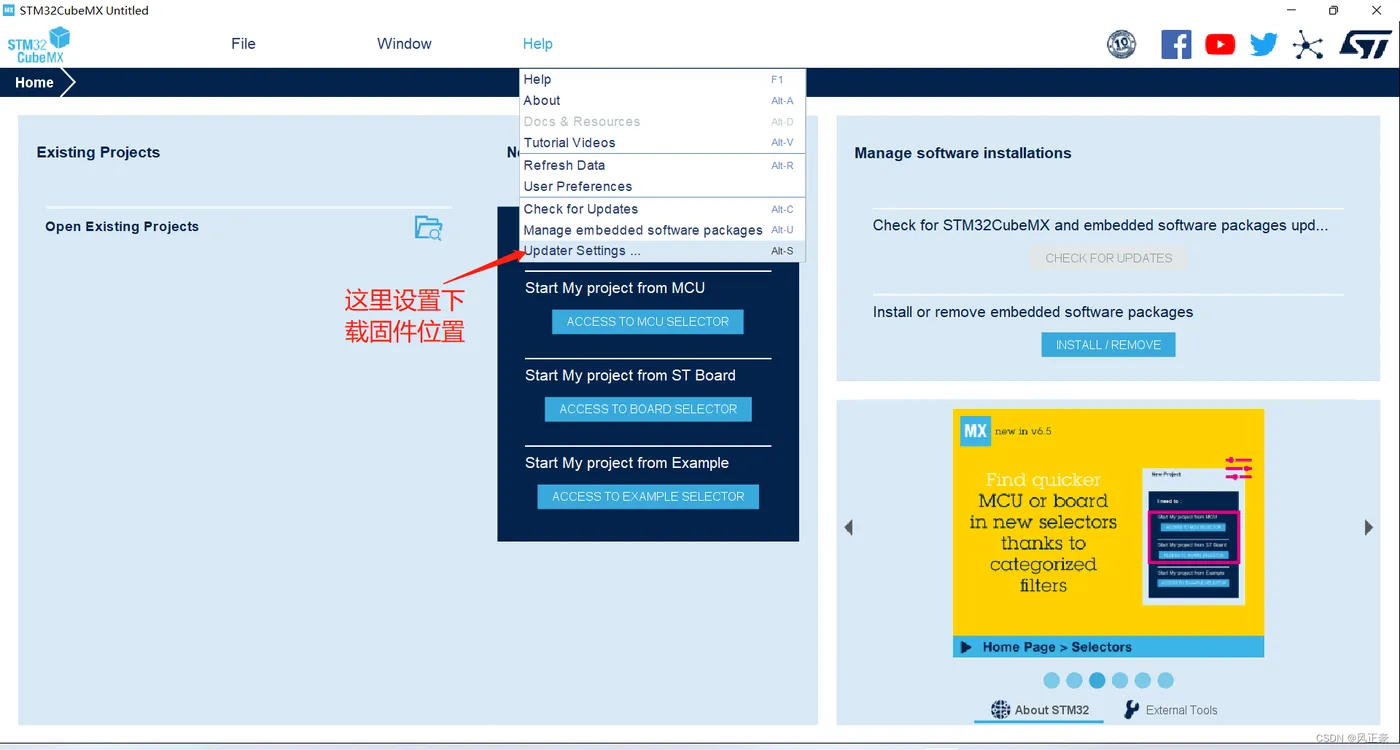
Task: Click the ST company logo
Action: [1365, 44]
